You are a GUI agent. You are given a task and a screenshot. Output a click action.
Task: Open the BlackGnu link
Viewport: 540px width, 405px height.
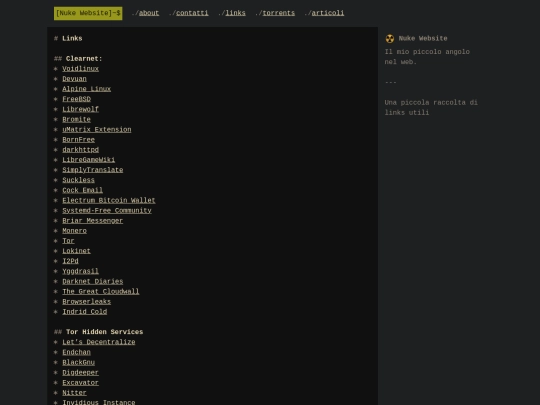pyautogui.click(x=79, y=362)
